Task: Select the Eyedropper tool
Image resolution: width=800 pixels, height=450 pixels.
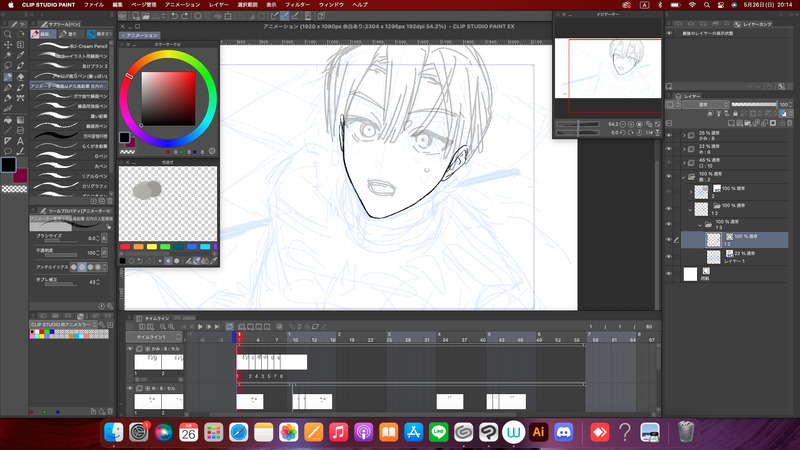Action: pos(20,55)
